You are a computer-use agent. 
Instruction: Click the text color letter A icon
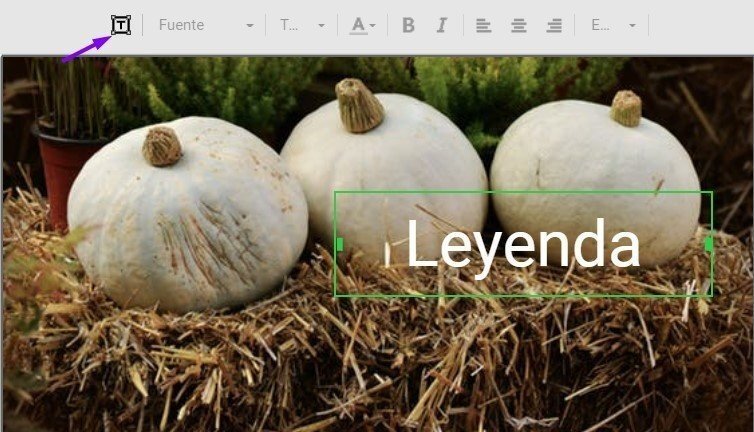click(x=358, y=25)
